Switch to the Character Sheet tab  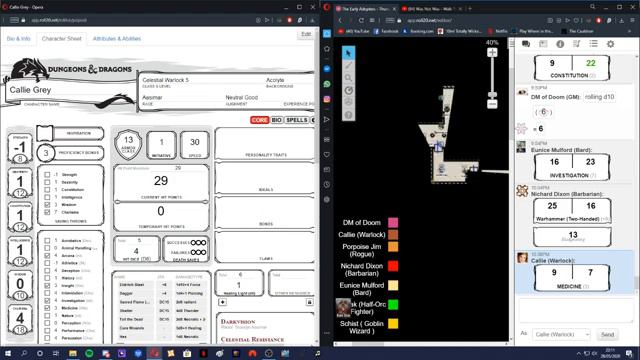point(61,38)
